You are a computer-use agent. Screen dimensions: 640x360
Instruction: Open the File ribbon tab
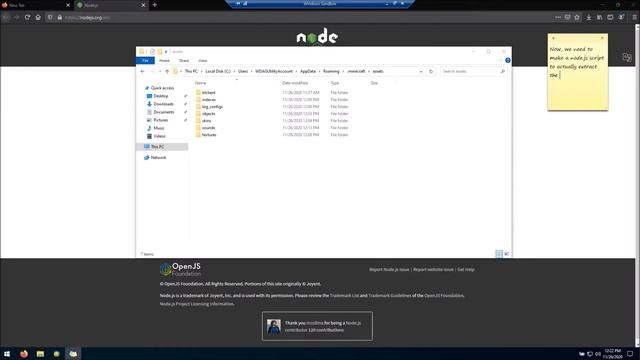click(145, 60)
